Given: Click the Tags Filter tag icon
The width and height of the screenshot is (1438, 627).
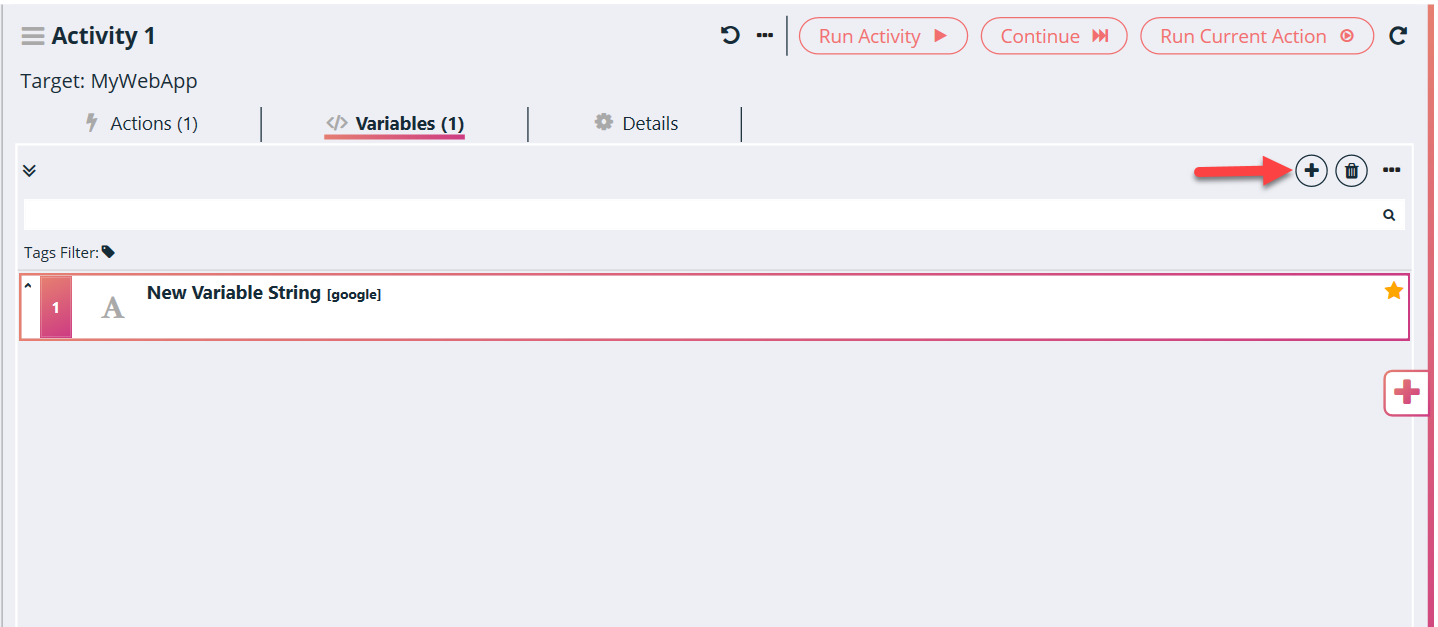Looking at the screenshot, I should [x=108, y=253].
